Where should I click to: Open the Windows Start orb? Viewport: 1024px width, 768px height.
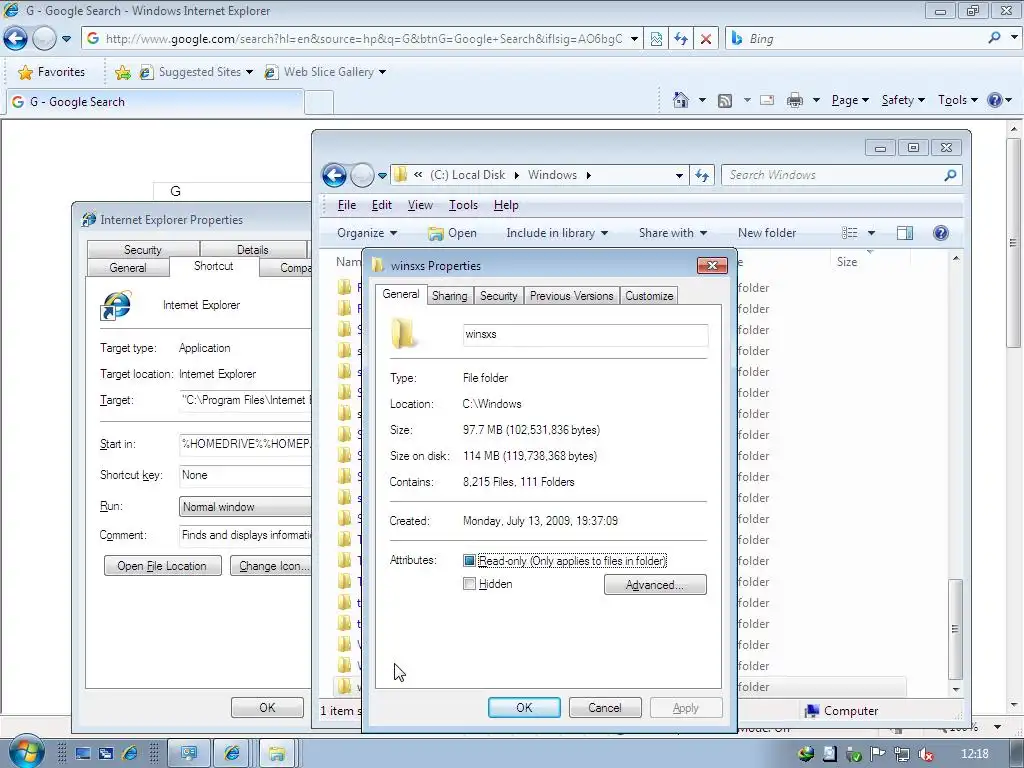(25, 751)
